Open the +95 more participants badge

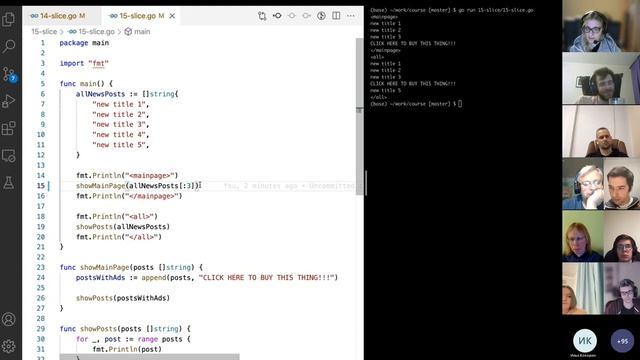[x=622, y=341]
